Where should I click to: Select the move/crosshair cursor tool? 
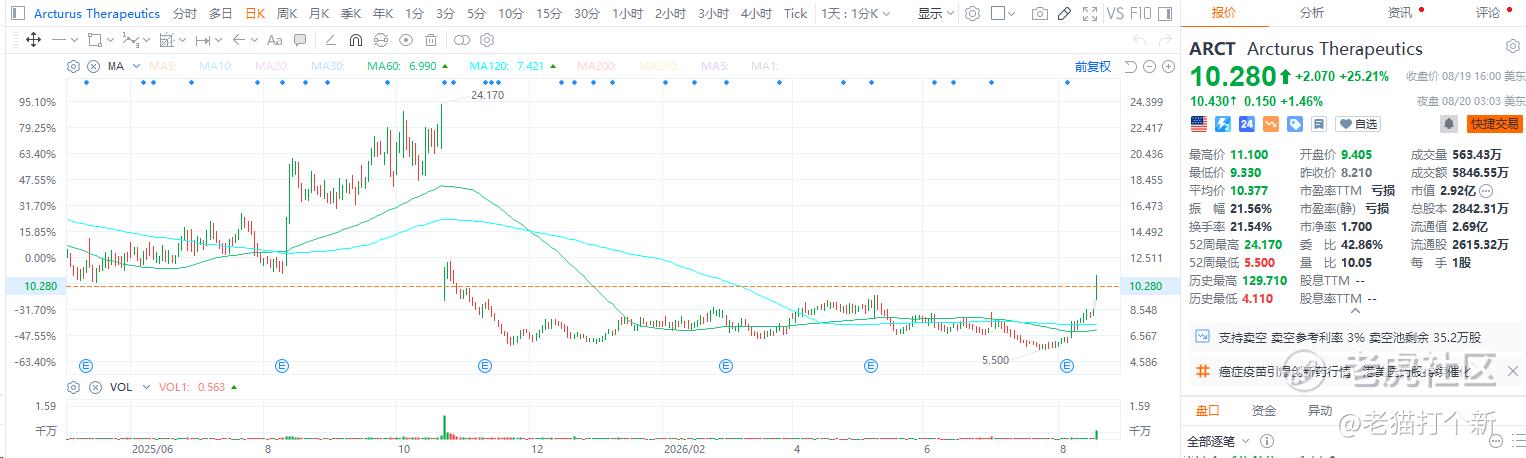click(33, 40)
